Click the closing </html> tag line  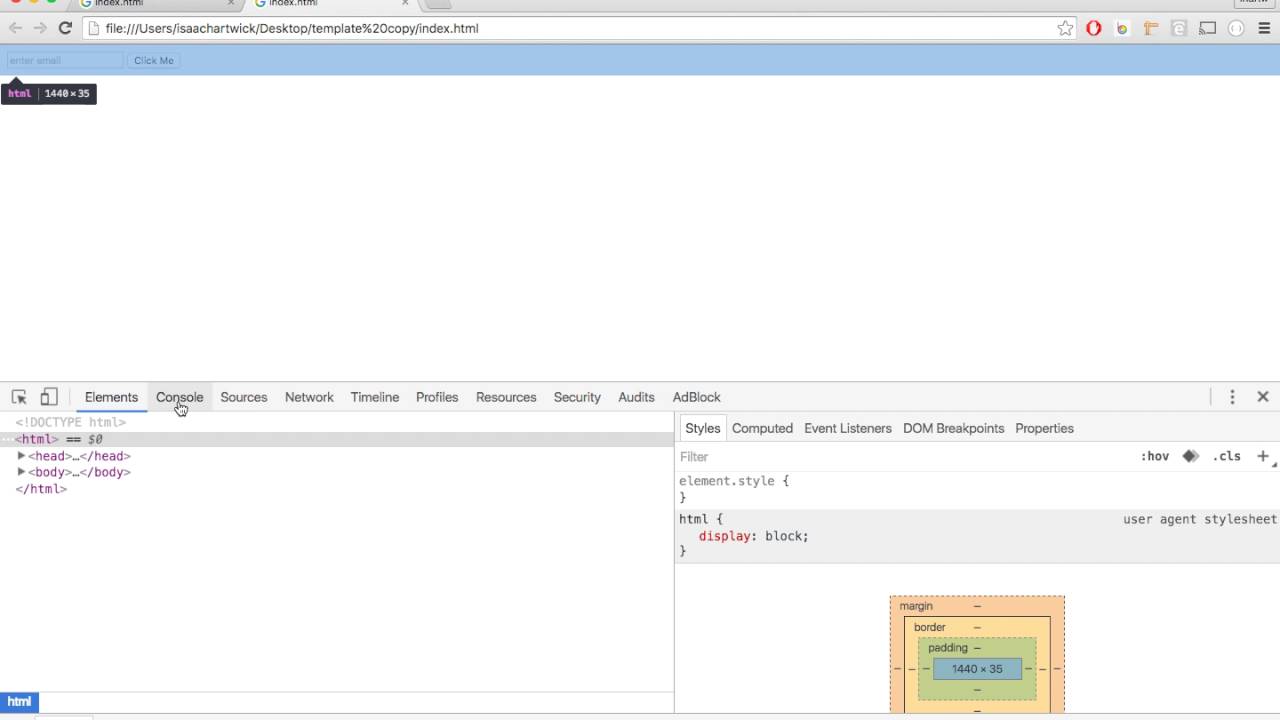coord(41,489)
